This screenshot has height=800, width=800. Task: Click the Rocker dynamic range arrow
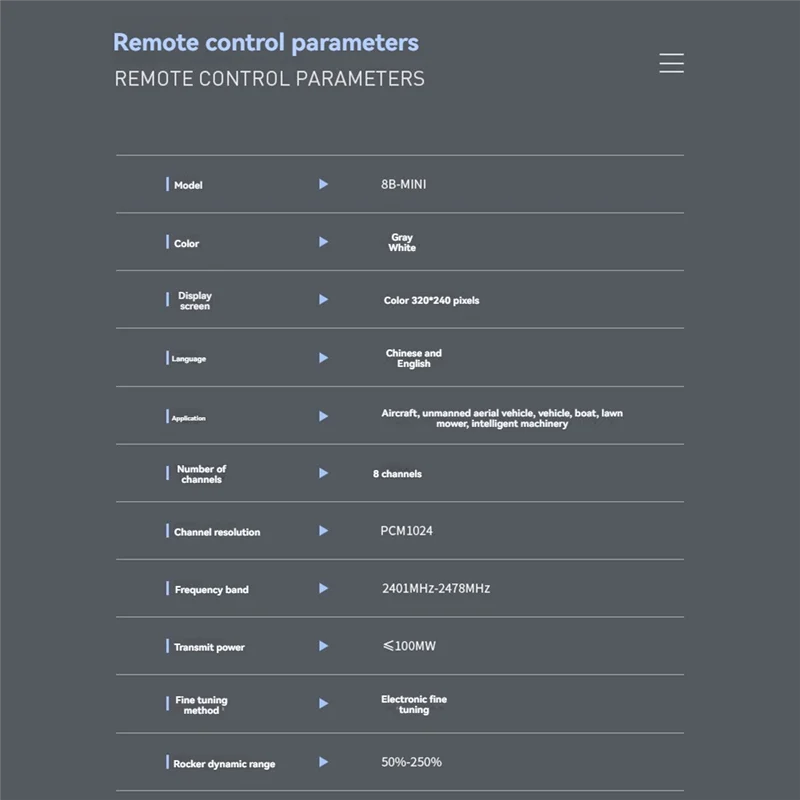[x=323, y=762]
